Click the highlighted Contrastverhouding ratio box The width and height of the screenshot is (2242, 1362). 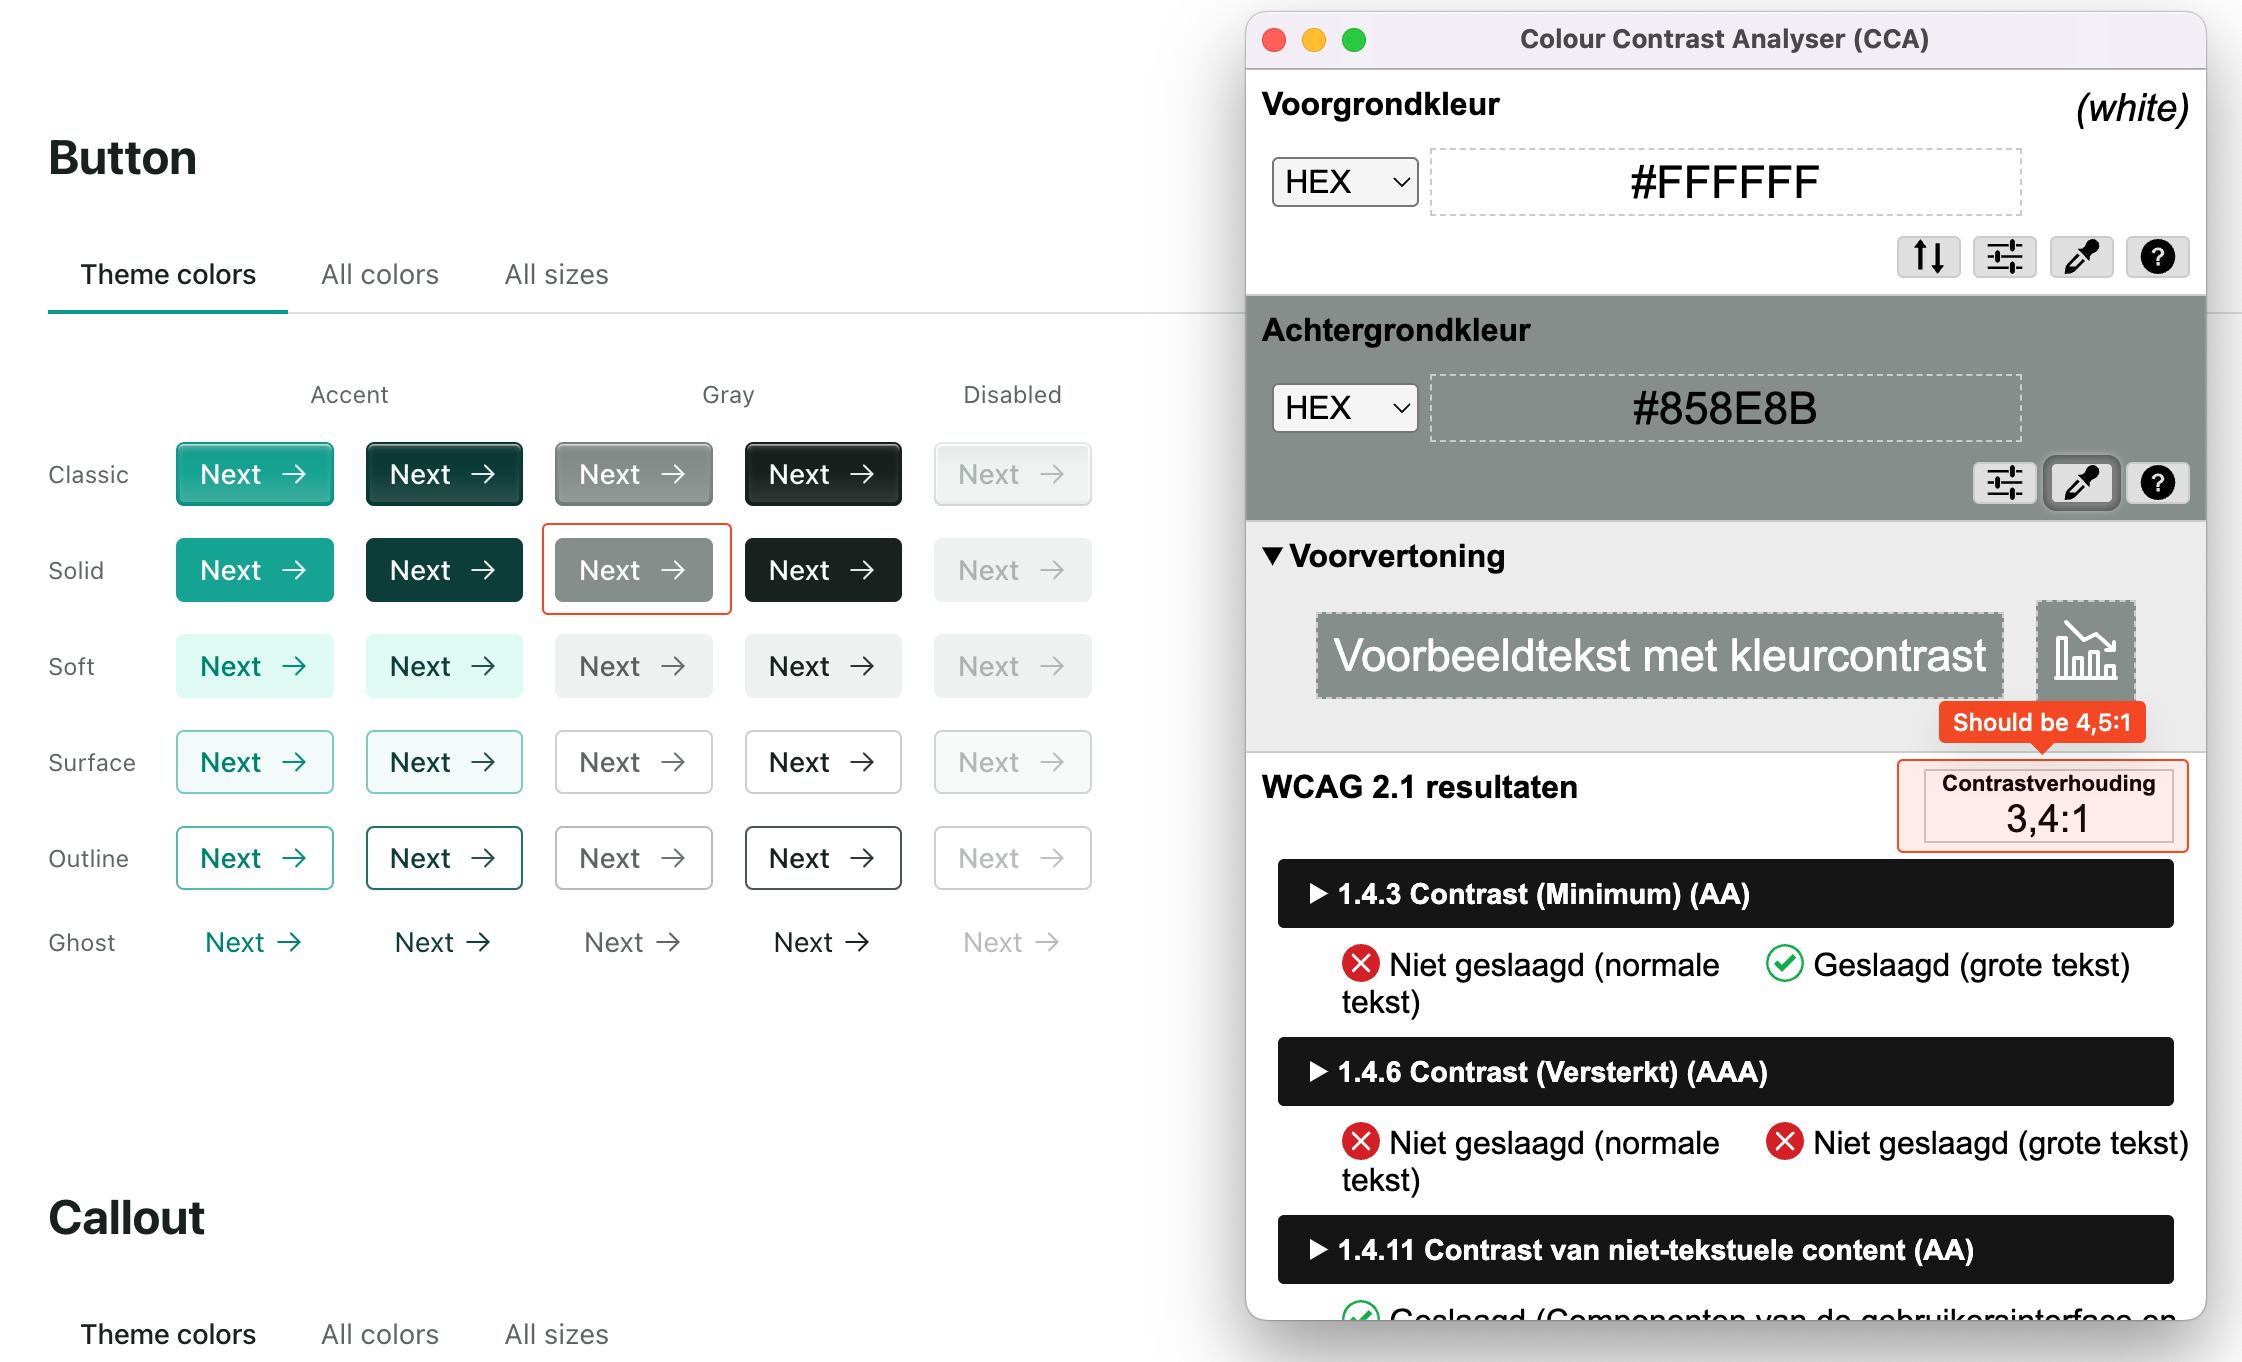click(2042, 805)
